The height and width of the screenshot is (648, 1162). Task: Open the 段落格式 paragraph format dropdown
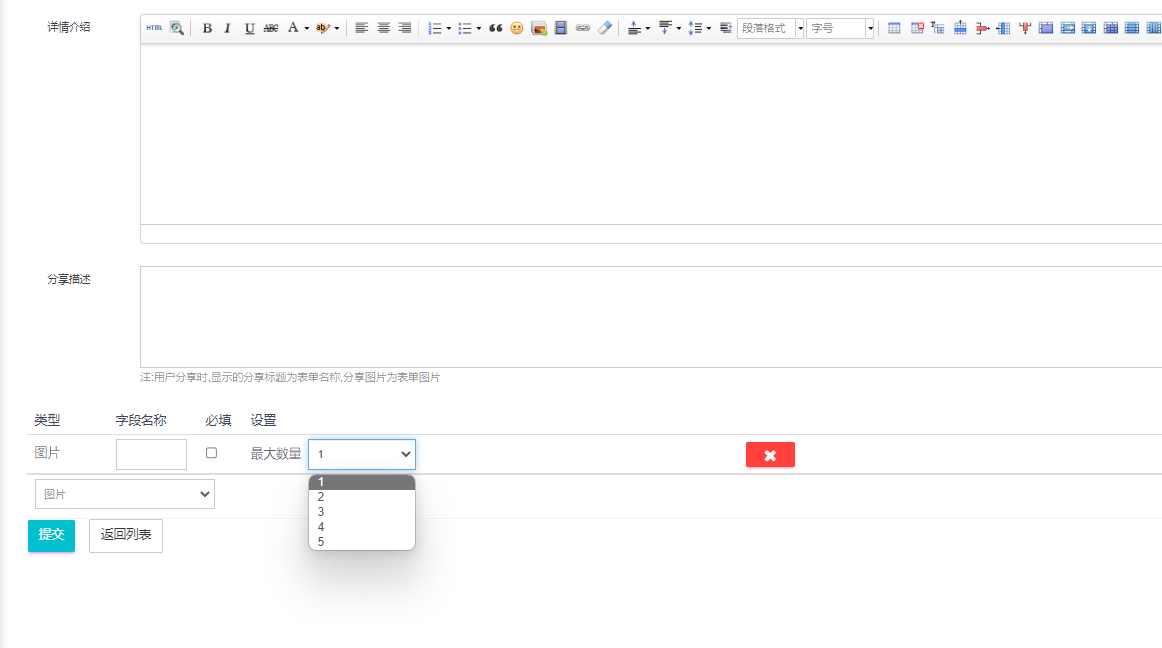(771, 28)
